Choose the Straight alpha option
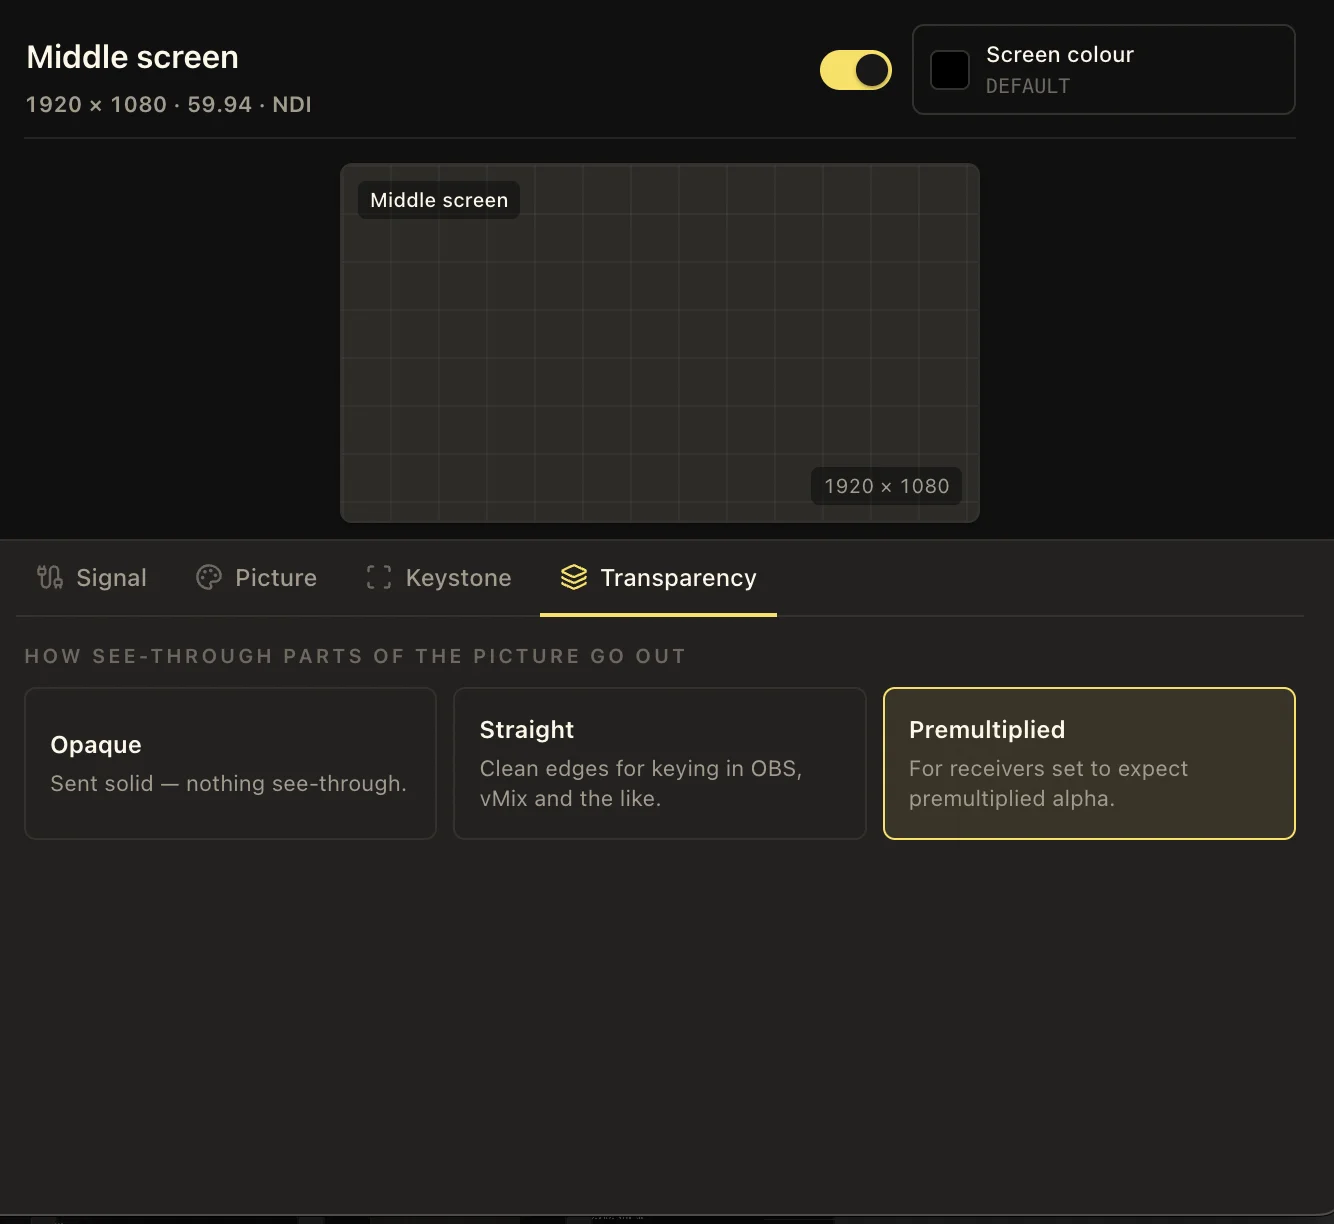The image size is (1334, 1224). (660, 763)
